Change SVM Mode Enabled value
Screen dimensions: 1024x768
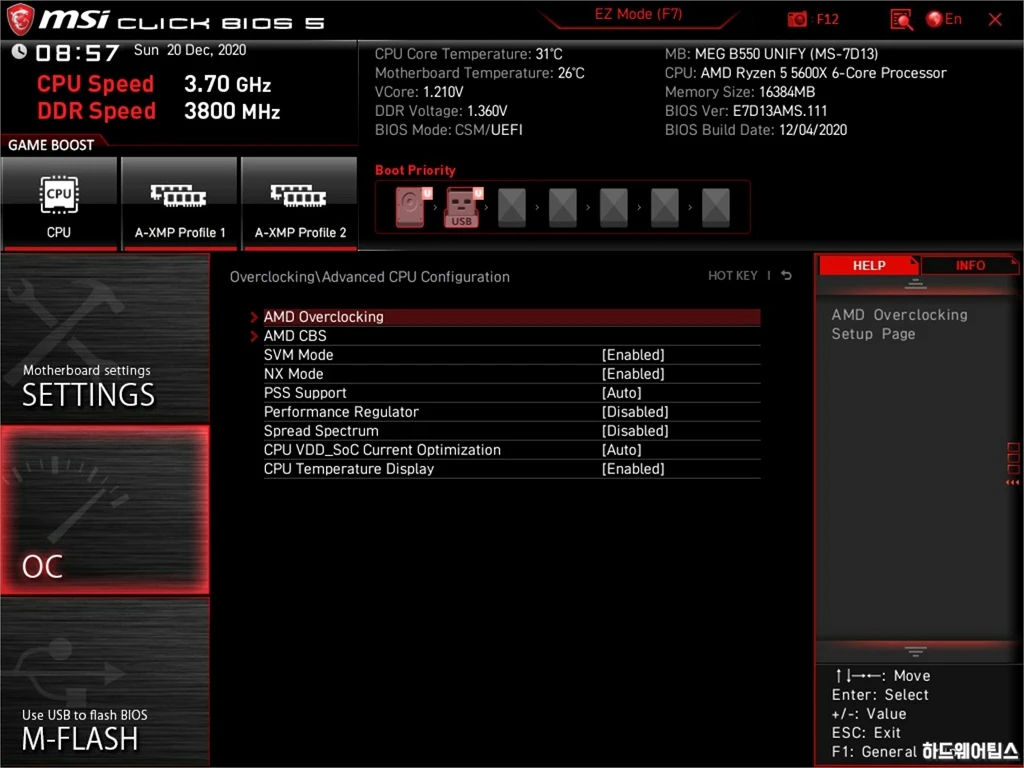pos(633,355)
